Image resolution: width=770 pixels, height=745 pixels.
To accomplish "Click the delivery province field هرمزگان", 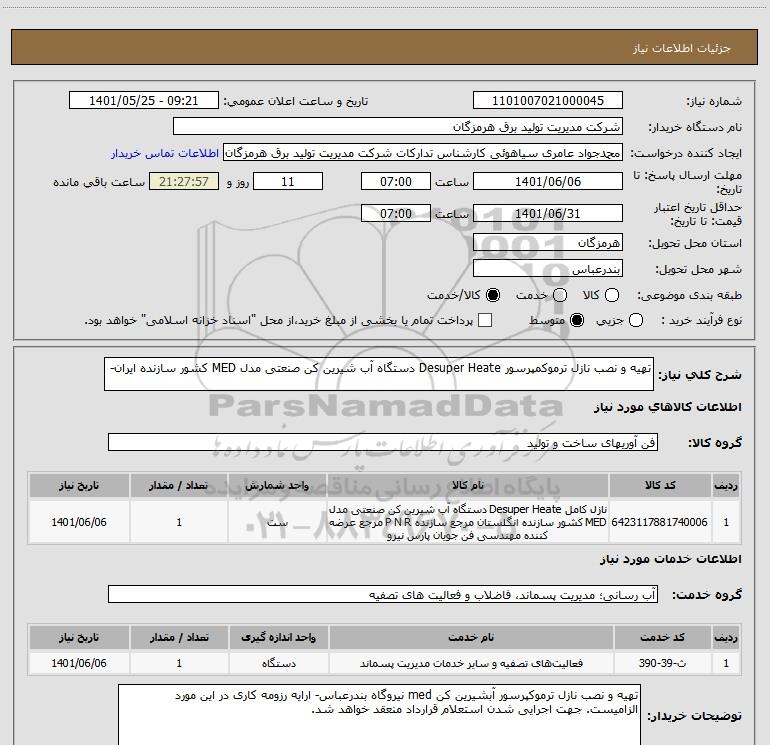I will click(548, 242).
